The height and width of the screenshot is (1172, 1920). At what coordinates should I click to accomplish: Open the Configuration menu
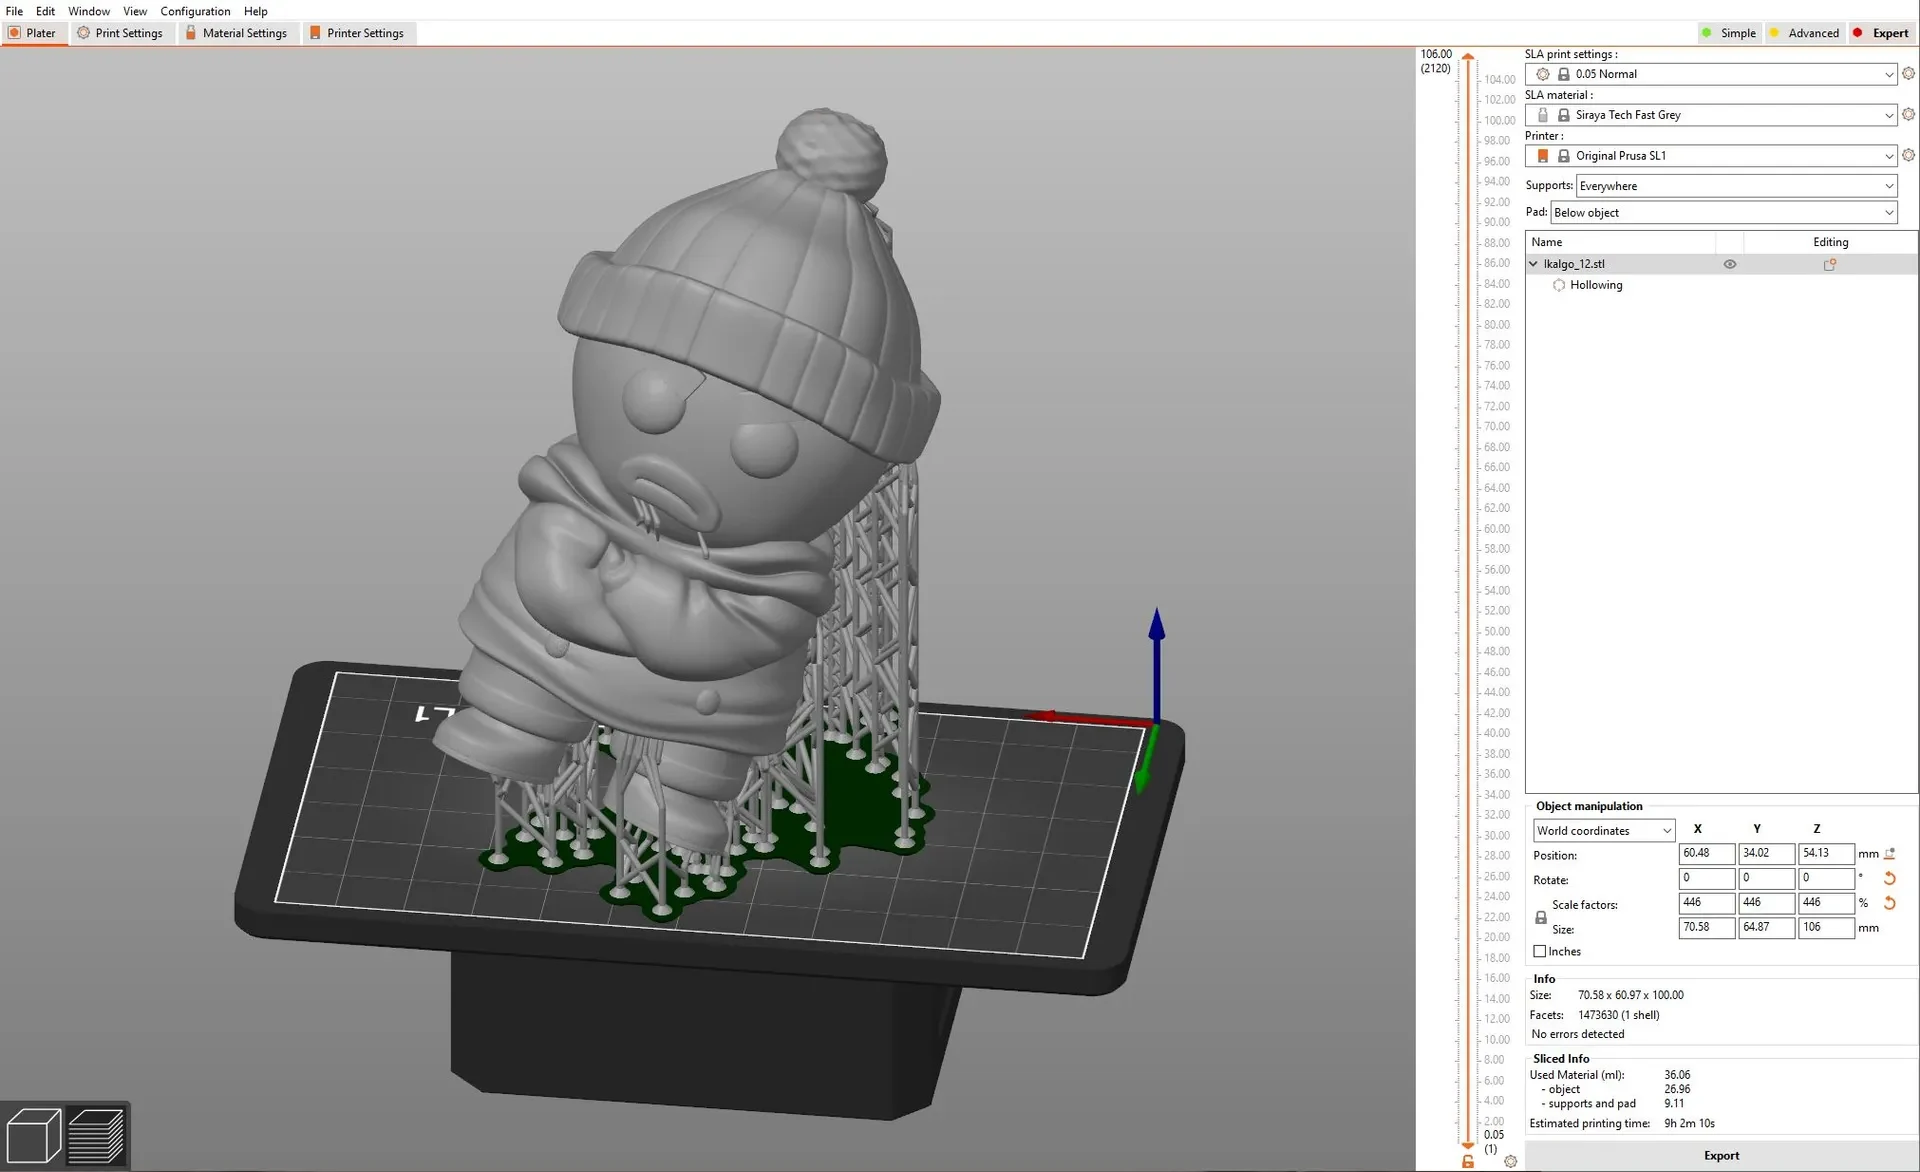coord(195,11)
